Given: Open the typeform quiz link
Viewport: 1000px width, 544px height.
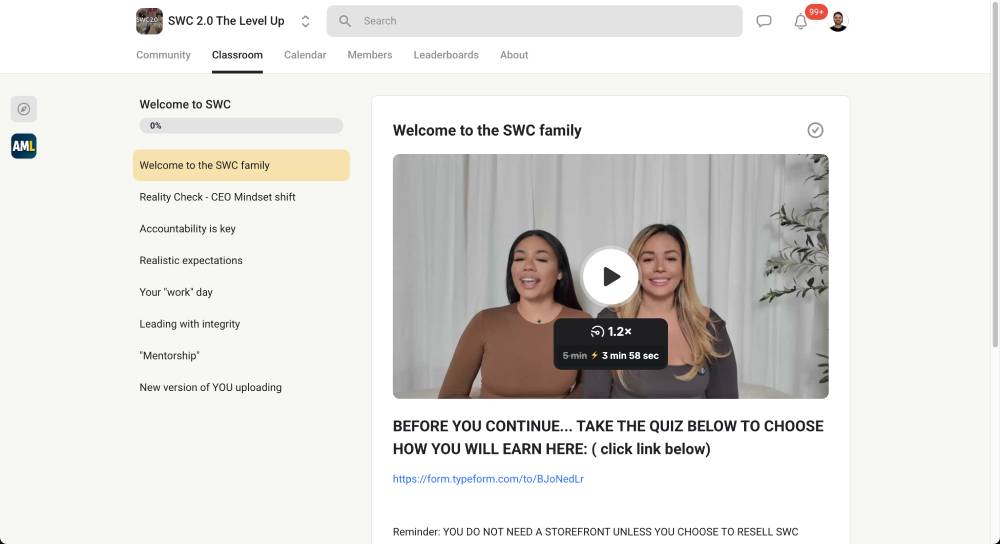Looking at the screenshot, I should click(x=488, y=479).
